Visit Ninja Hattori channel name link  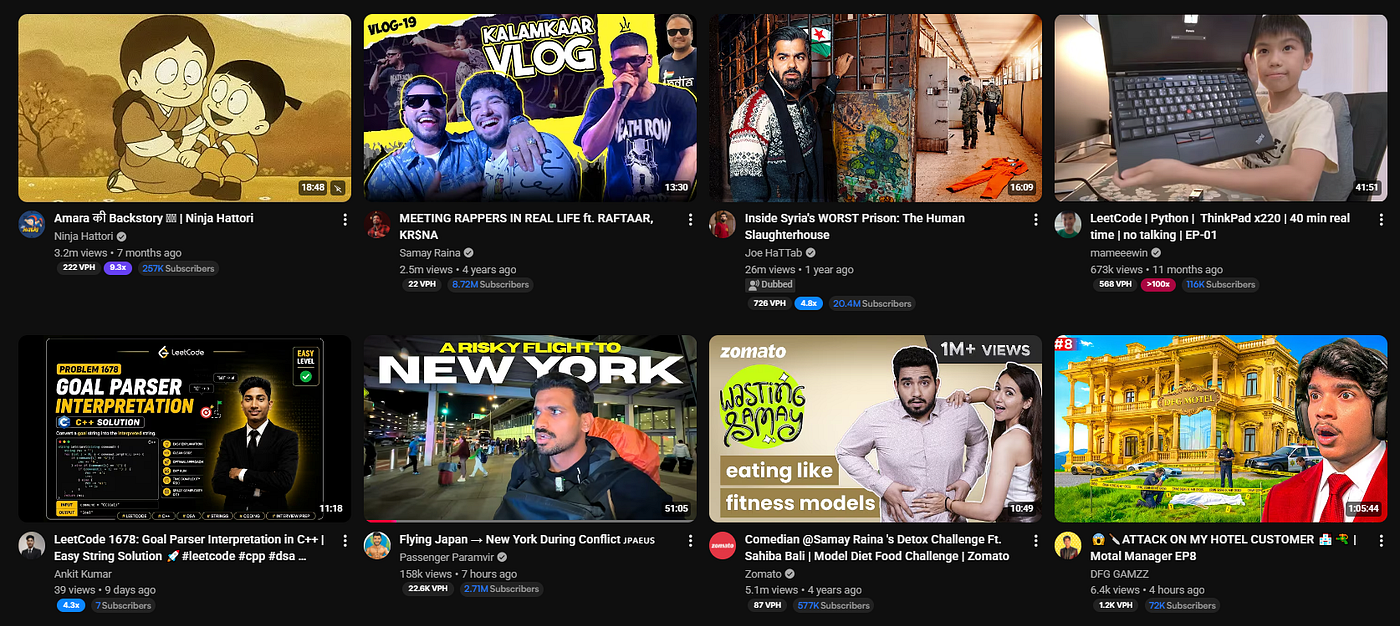(84, 237)
